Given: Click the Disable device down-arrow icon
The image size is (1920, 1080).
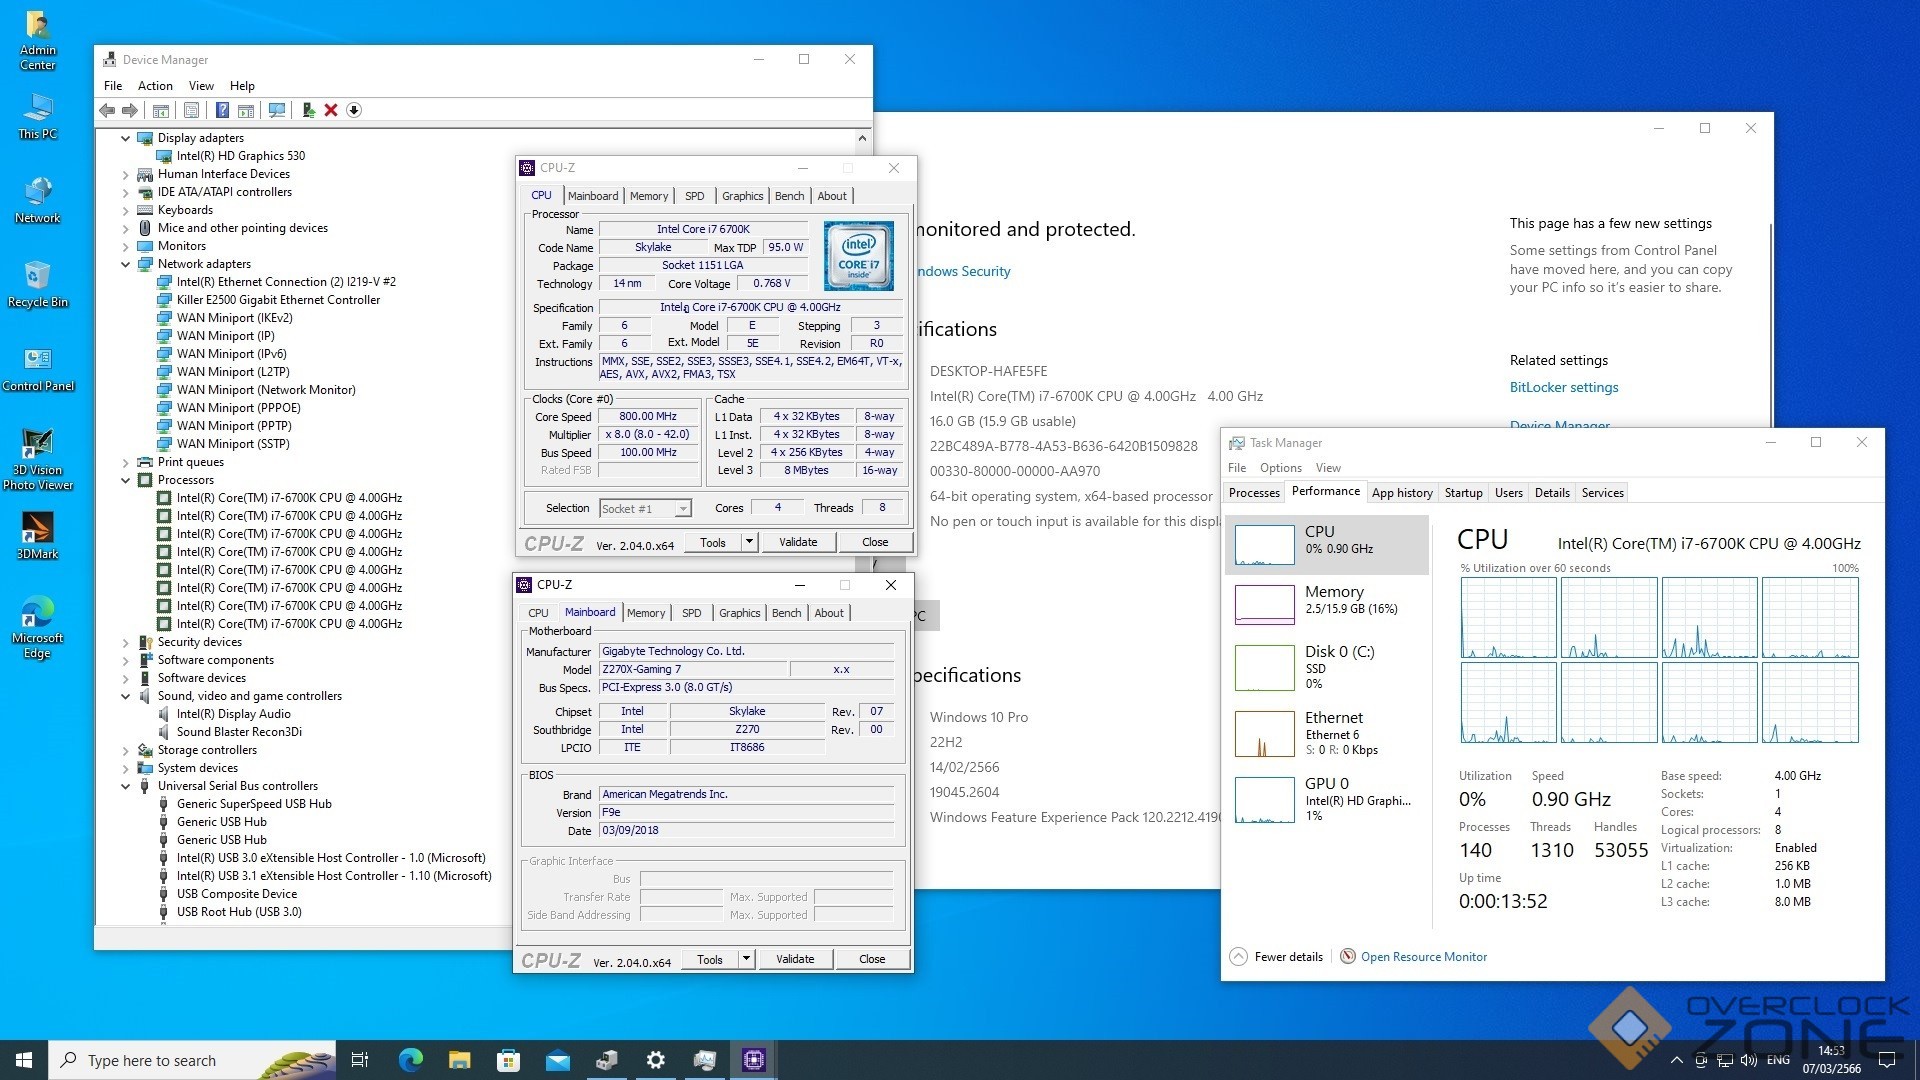Looking at the screenshot, I should [354, 110].
